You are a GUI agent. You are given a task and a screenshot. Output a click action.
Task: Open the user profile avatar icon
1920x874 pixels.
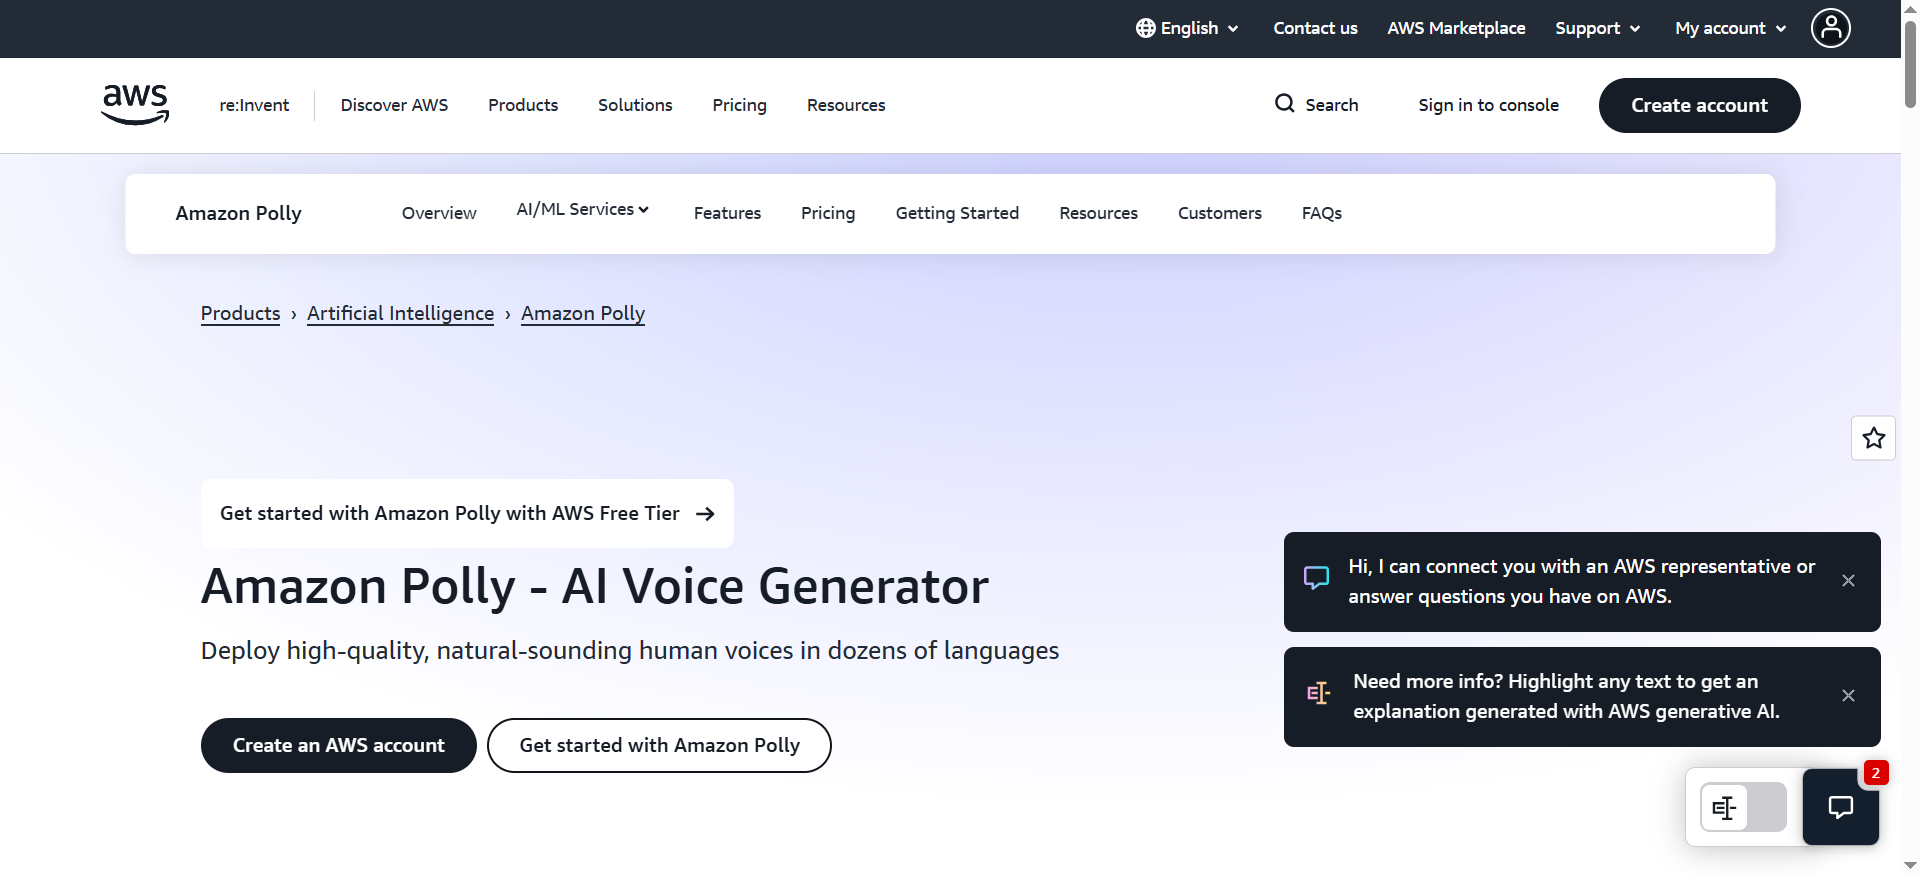1830,28
